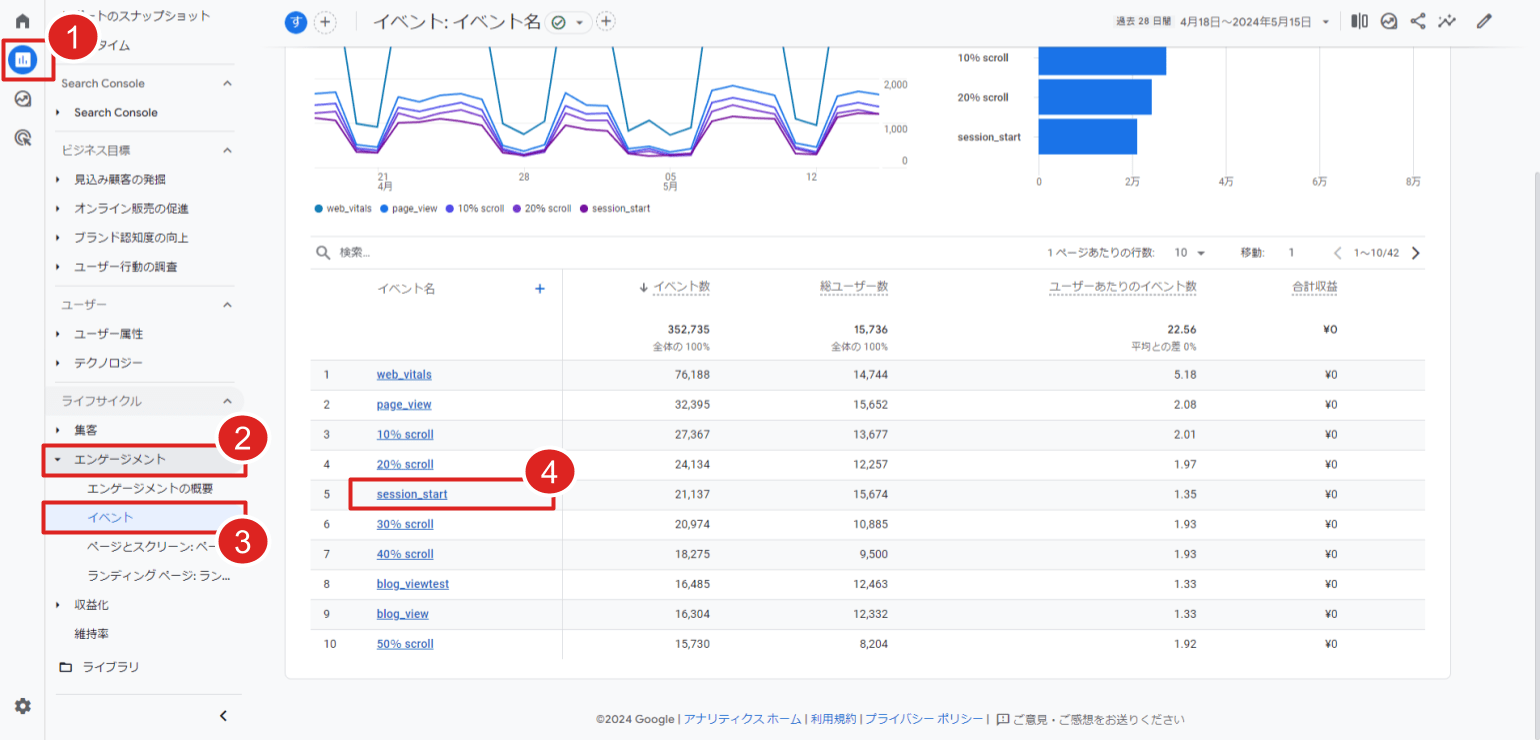
Task: Collapse the navigation panel arrow
Action: (223, 715)
